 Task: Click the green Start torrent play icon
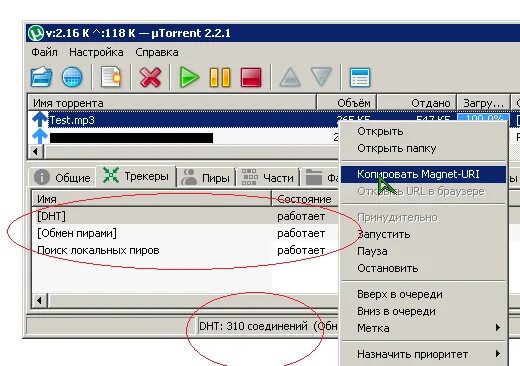pyautogui.click(x=189, y=77)
